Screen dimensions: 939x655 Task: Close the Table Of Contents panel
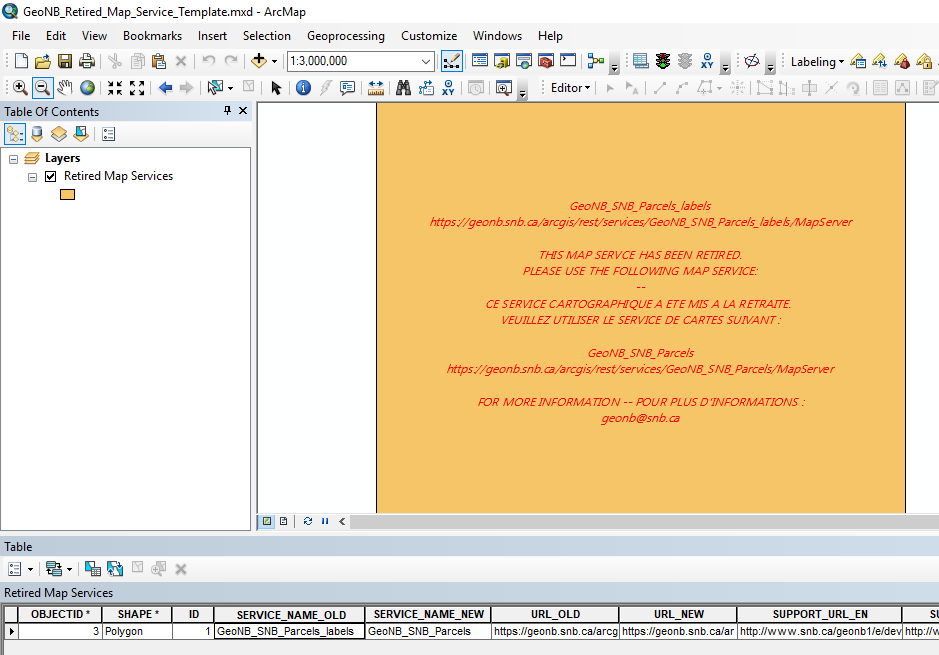tap(243, 111)
